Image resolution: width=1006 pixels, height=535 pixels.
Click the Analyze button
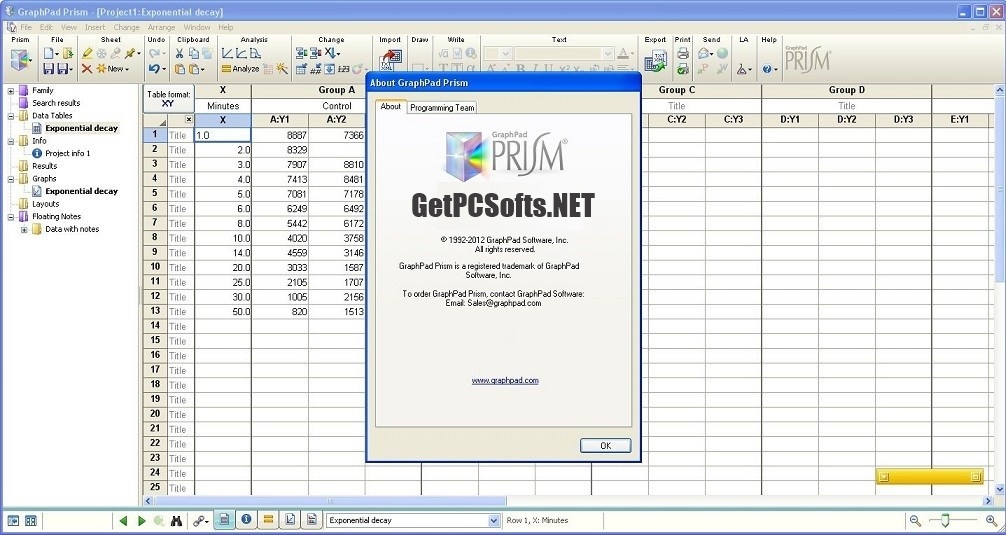coord(240,69)
